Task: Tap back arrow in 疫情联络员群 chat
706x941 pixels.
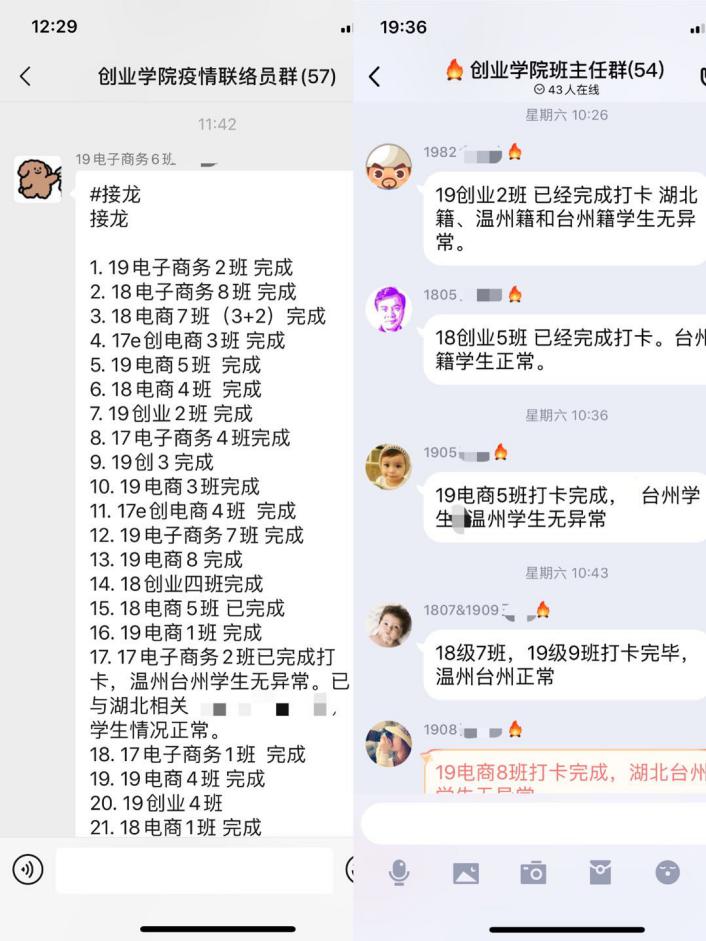Action: (25, 76)
